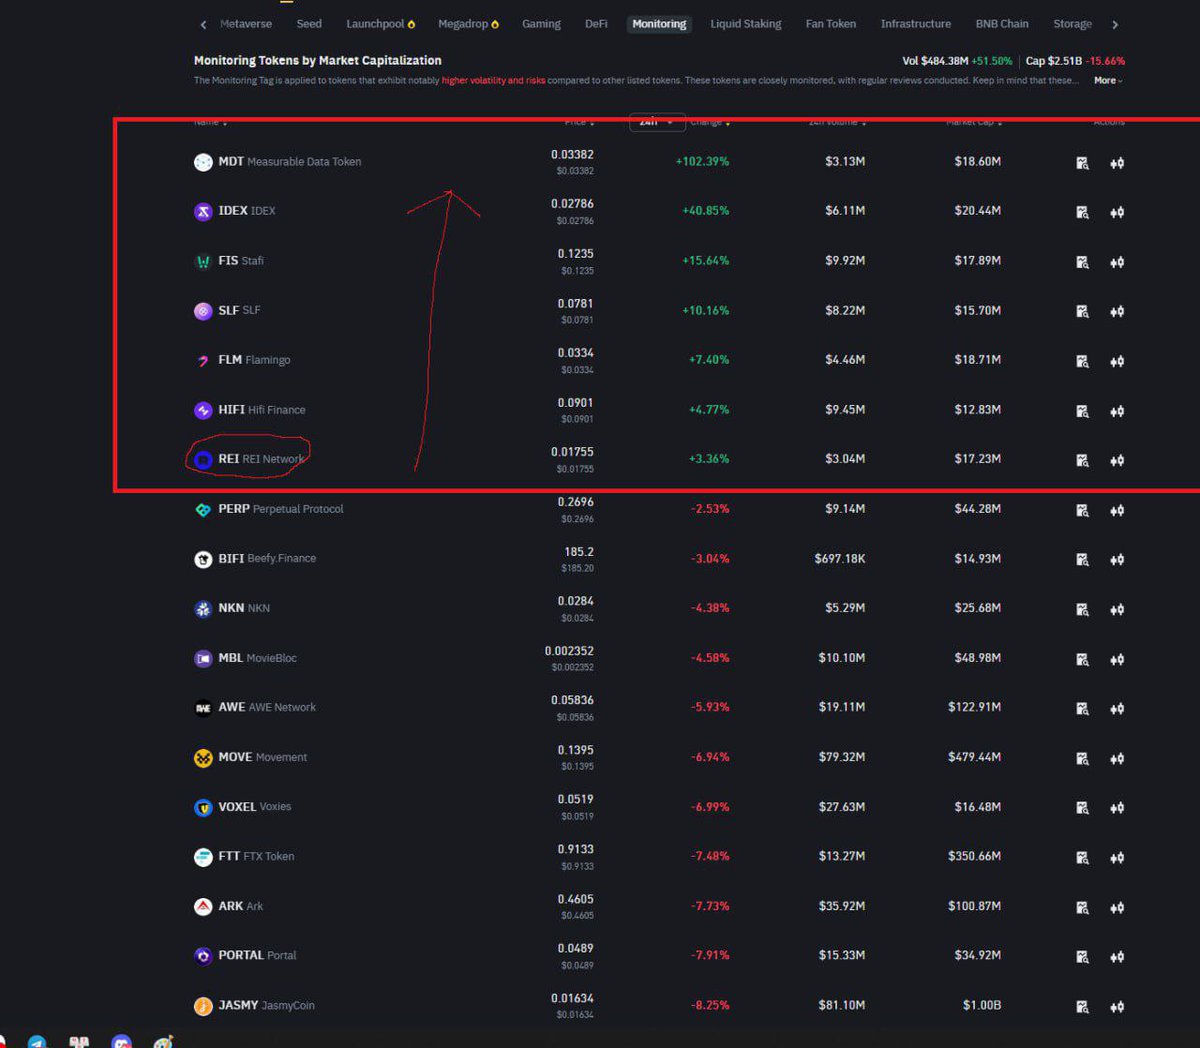Switch to the Liquid Staking tab
1200x1048 pixels.
tap(746, 24)
